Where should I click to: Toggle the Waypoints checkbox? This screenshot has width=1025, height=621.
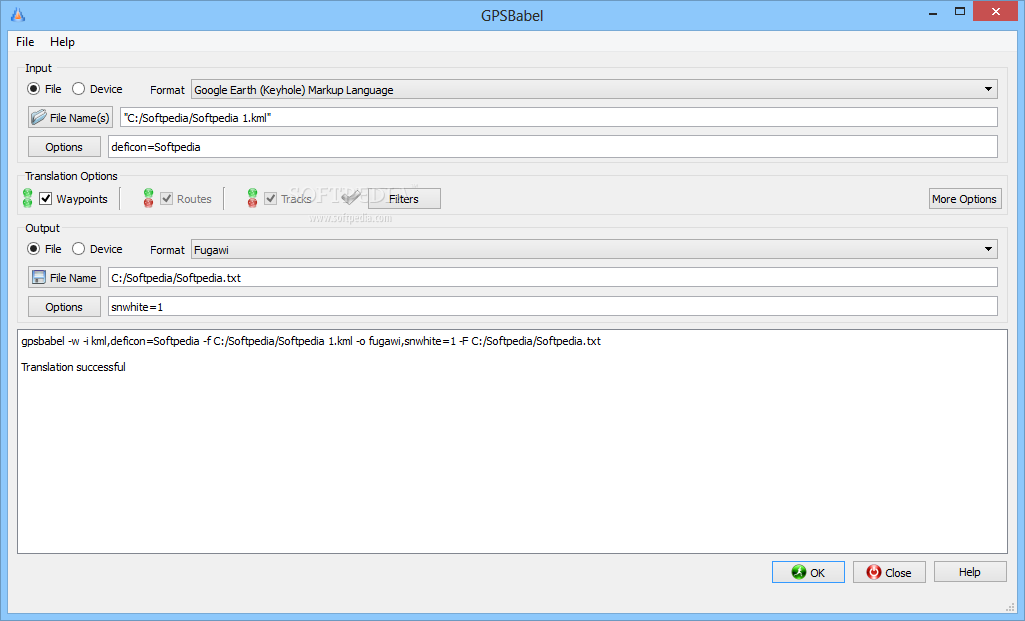point(46,199)
